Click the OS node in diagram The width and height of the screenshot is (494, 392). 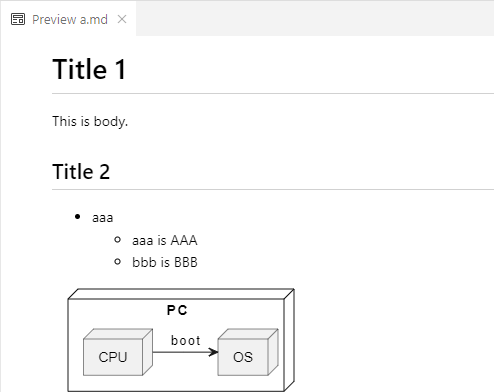(x=243, y=357)
